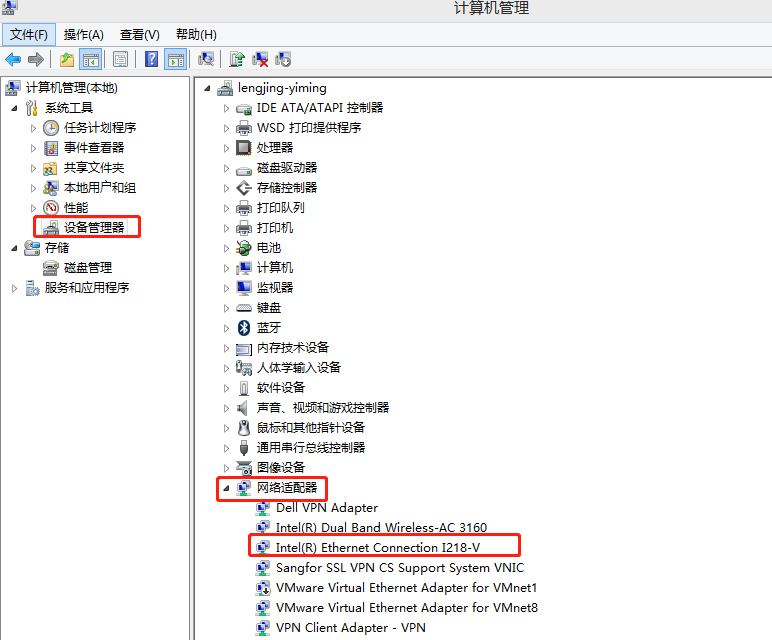Click the Forward arrow in toolbar
This screenshot has width=772, height=640.
(x=36, y=60)
